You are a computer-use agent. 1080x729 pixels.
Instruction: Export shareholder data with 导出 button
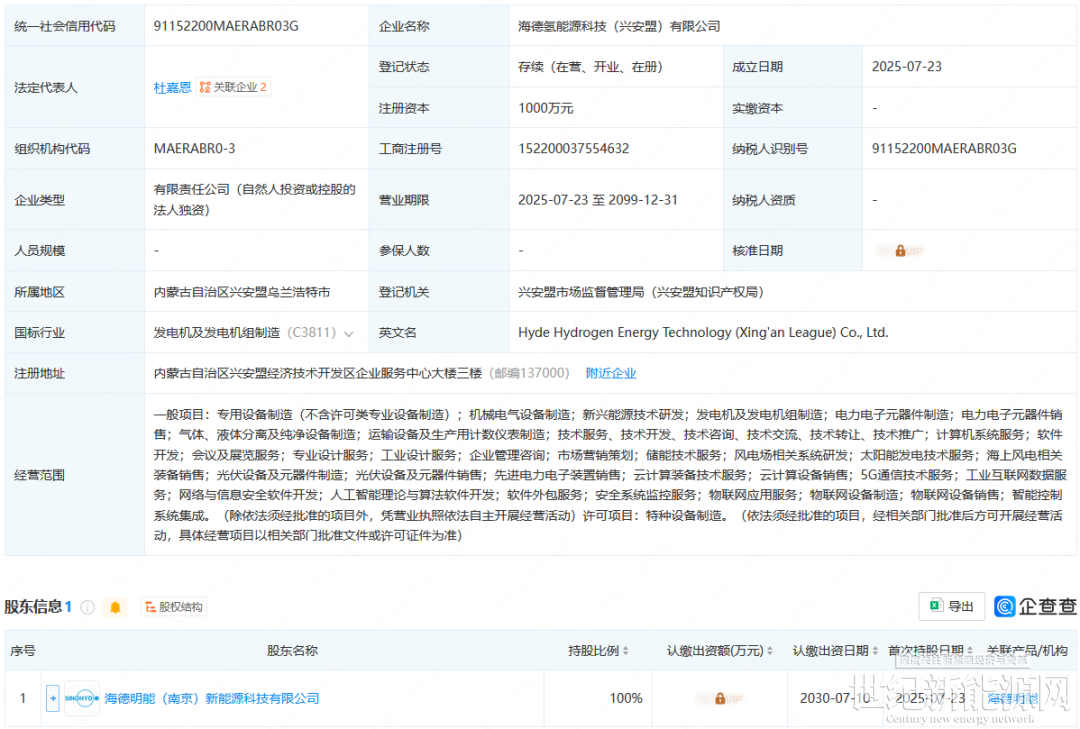pyautogui.click(x=951, y=606)
